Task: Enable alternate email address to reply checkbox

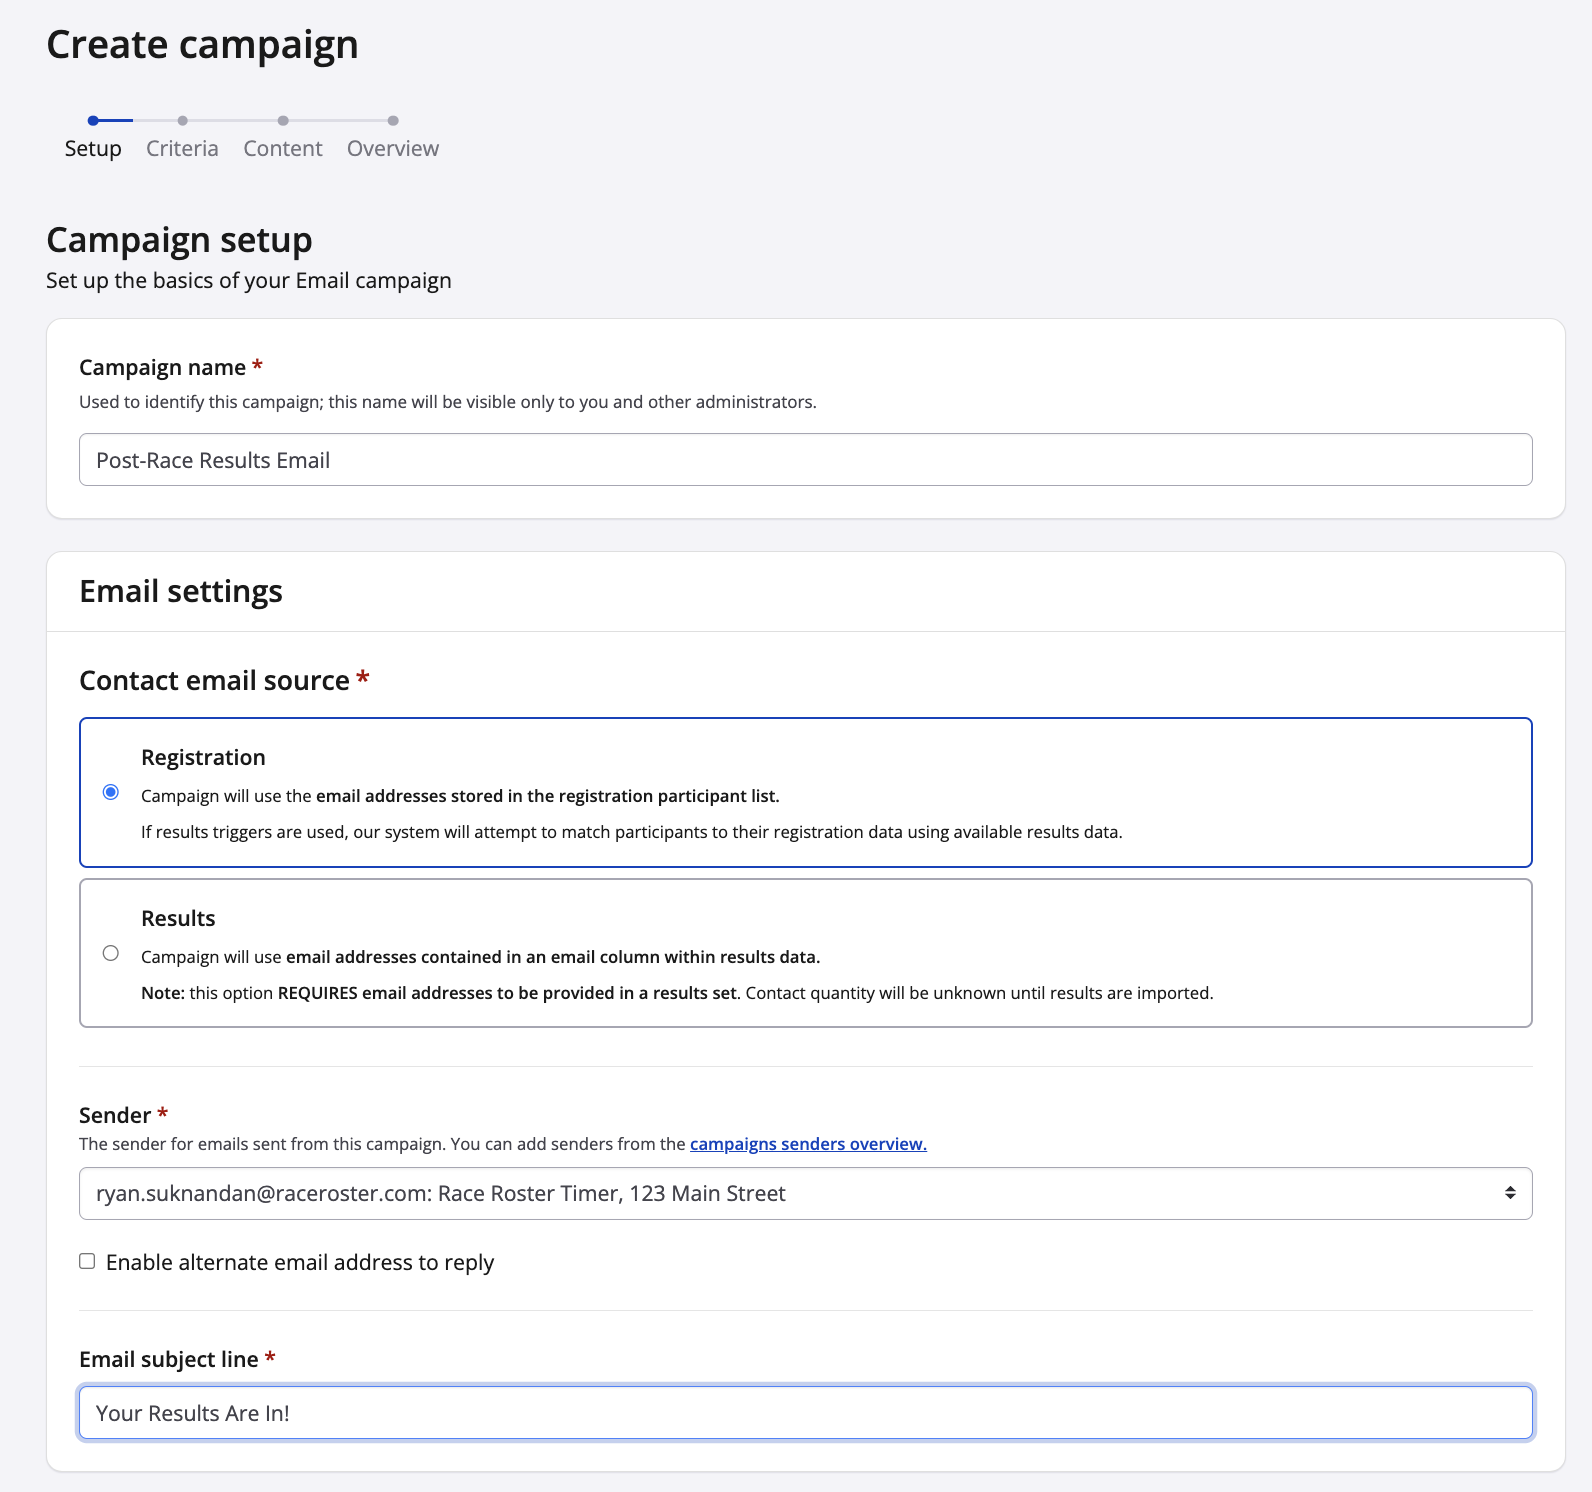Action: [88, 1261]
